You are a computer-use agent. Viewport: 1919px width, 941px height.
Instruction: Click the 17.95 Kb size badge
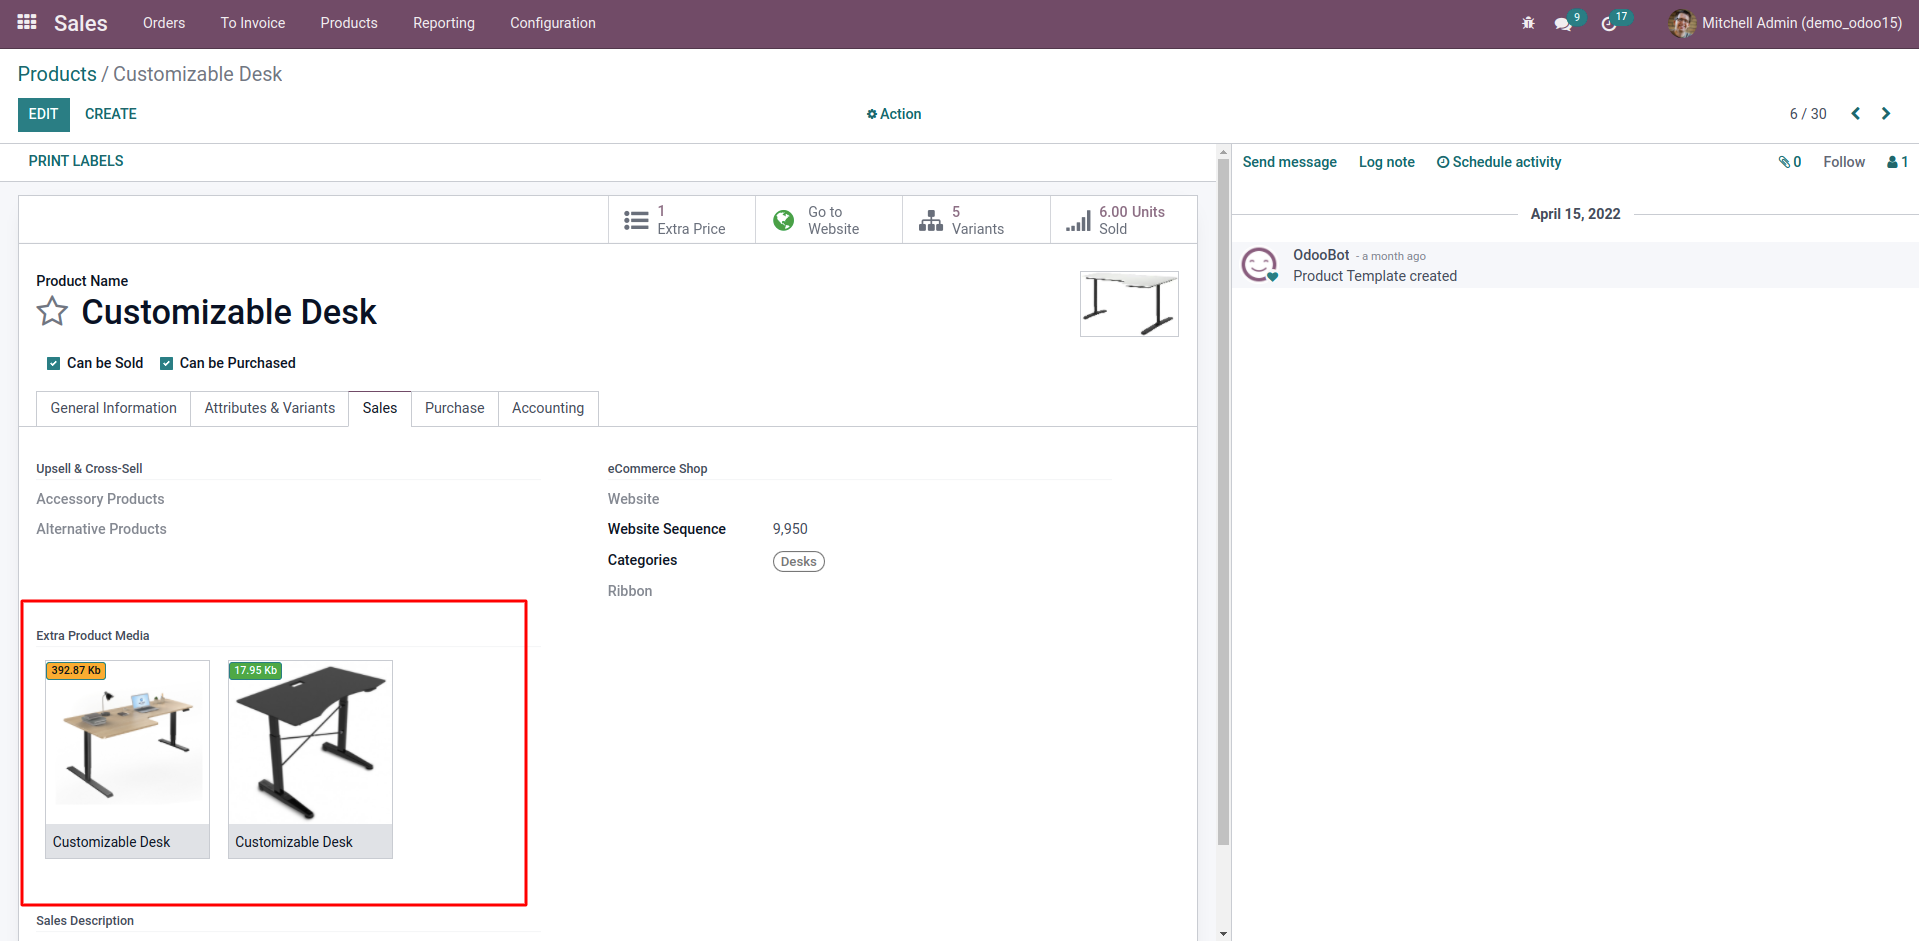click(x=256, y=671)
